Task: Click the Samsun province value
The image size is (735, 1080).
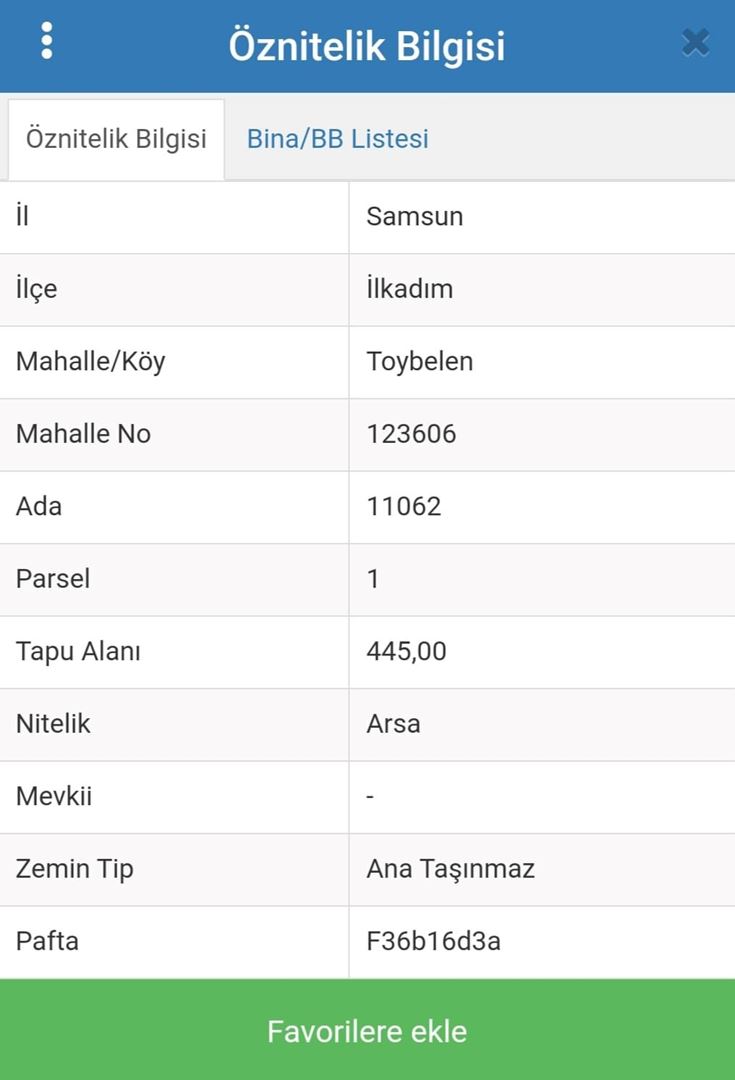Action: (415, 217)
